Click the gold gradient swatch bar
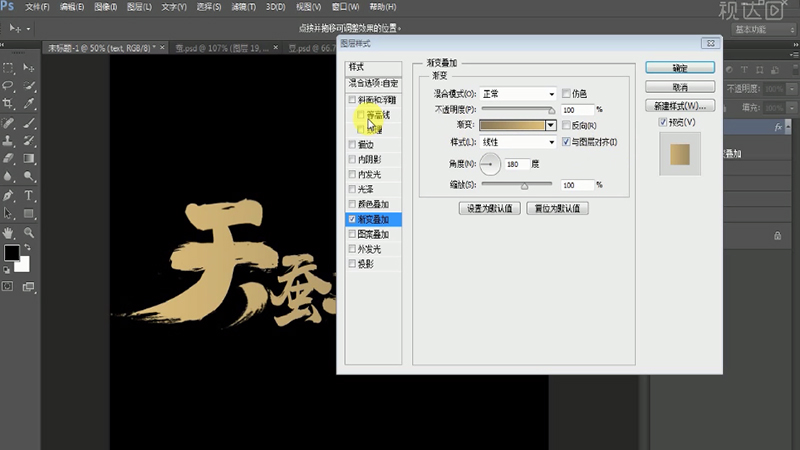This screenshot has height=450, width=800. click(512, 125)
